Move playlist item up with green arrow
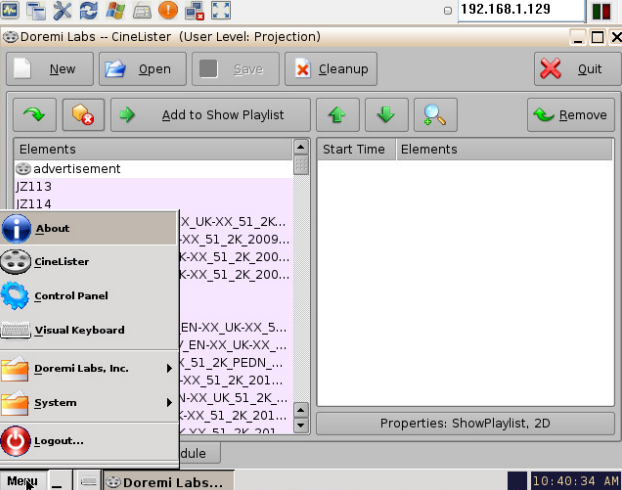622x490 pixels. click(338, 115)
